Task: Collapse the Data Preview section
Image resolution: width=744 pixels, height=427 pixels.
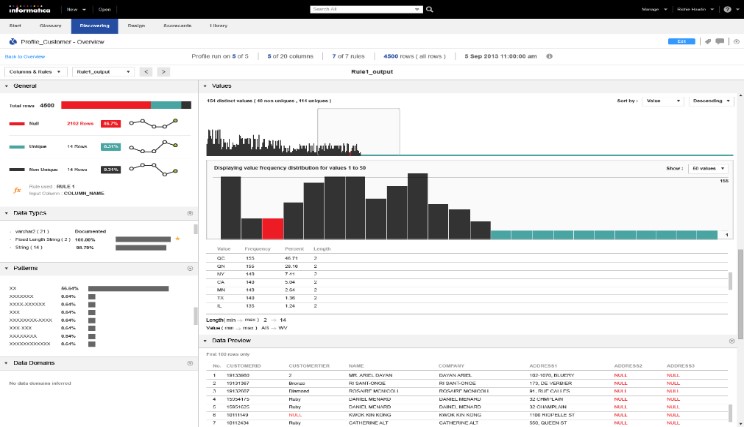Action: tap(206, 341)
